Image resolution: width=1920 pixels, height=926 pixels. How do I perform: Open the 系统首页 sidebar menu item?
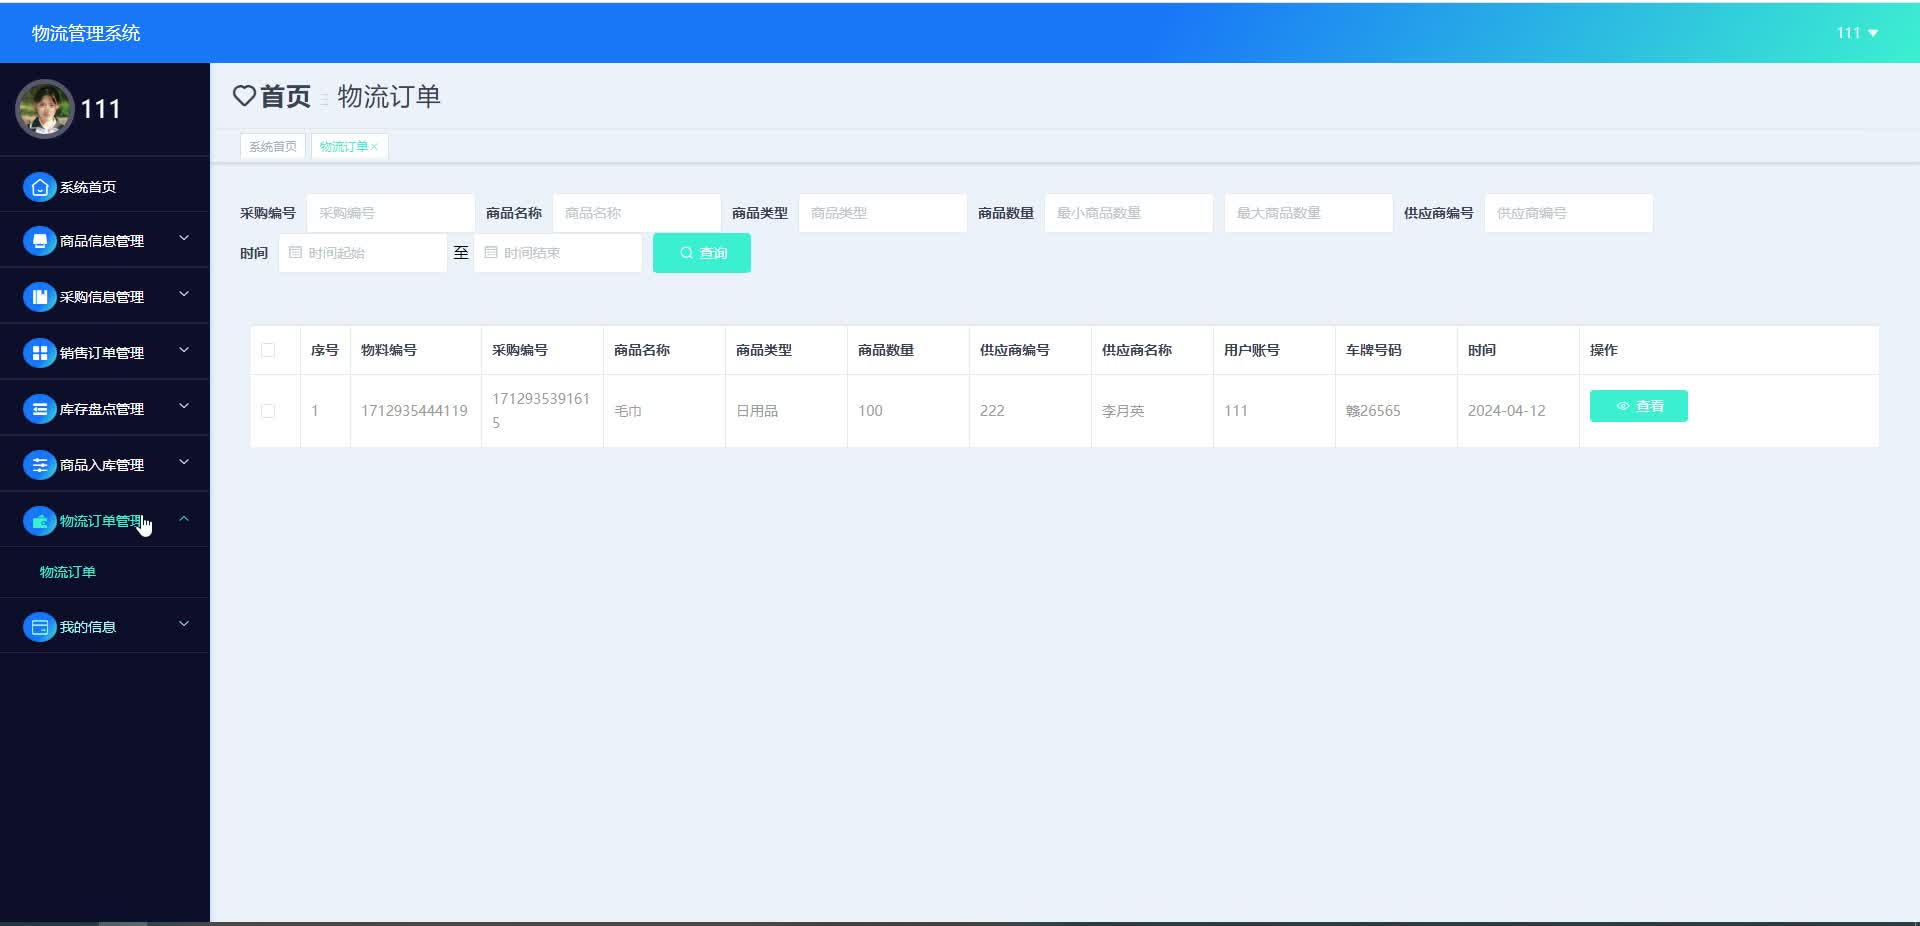pos(105,187)
